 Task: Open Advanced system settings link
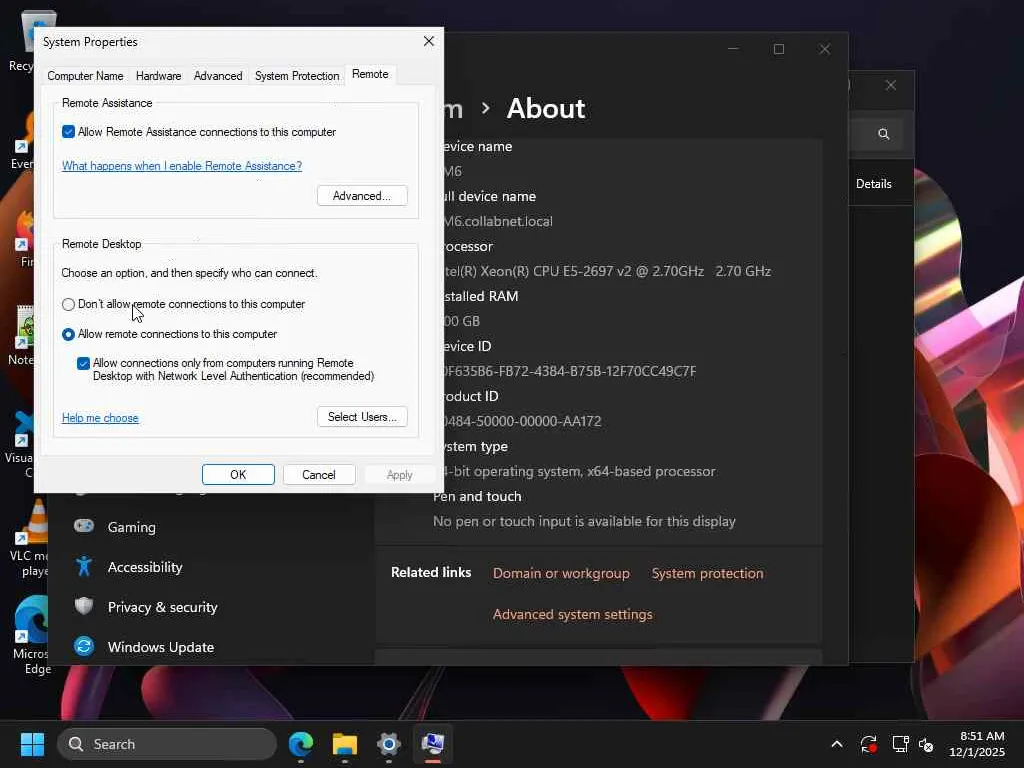point(573,615)
